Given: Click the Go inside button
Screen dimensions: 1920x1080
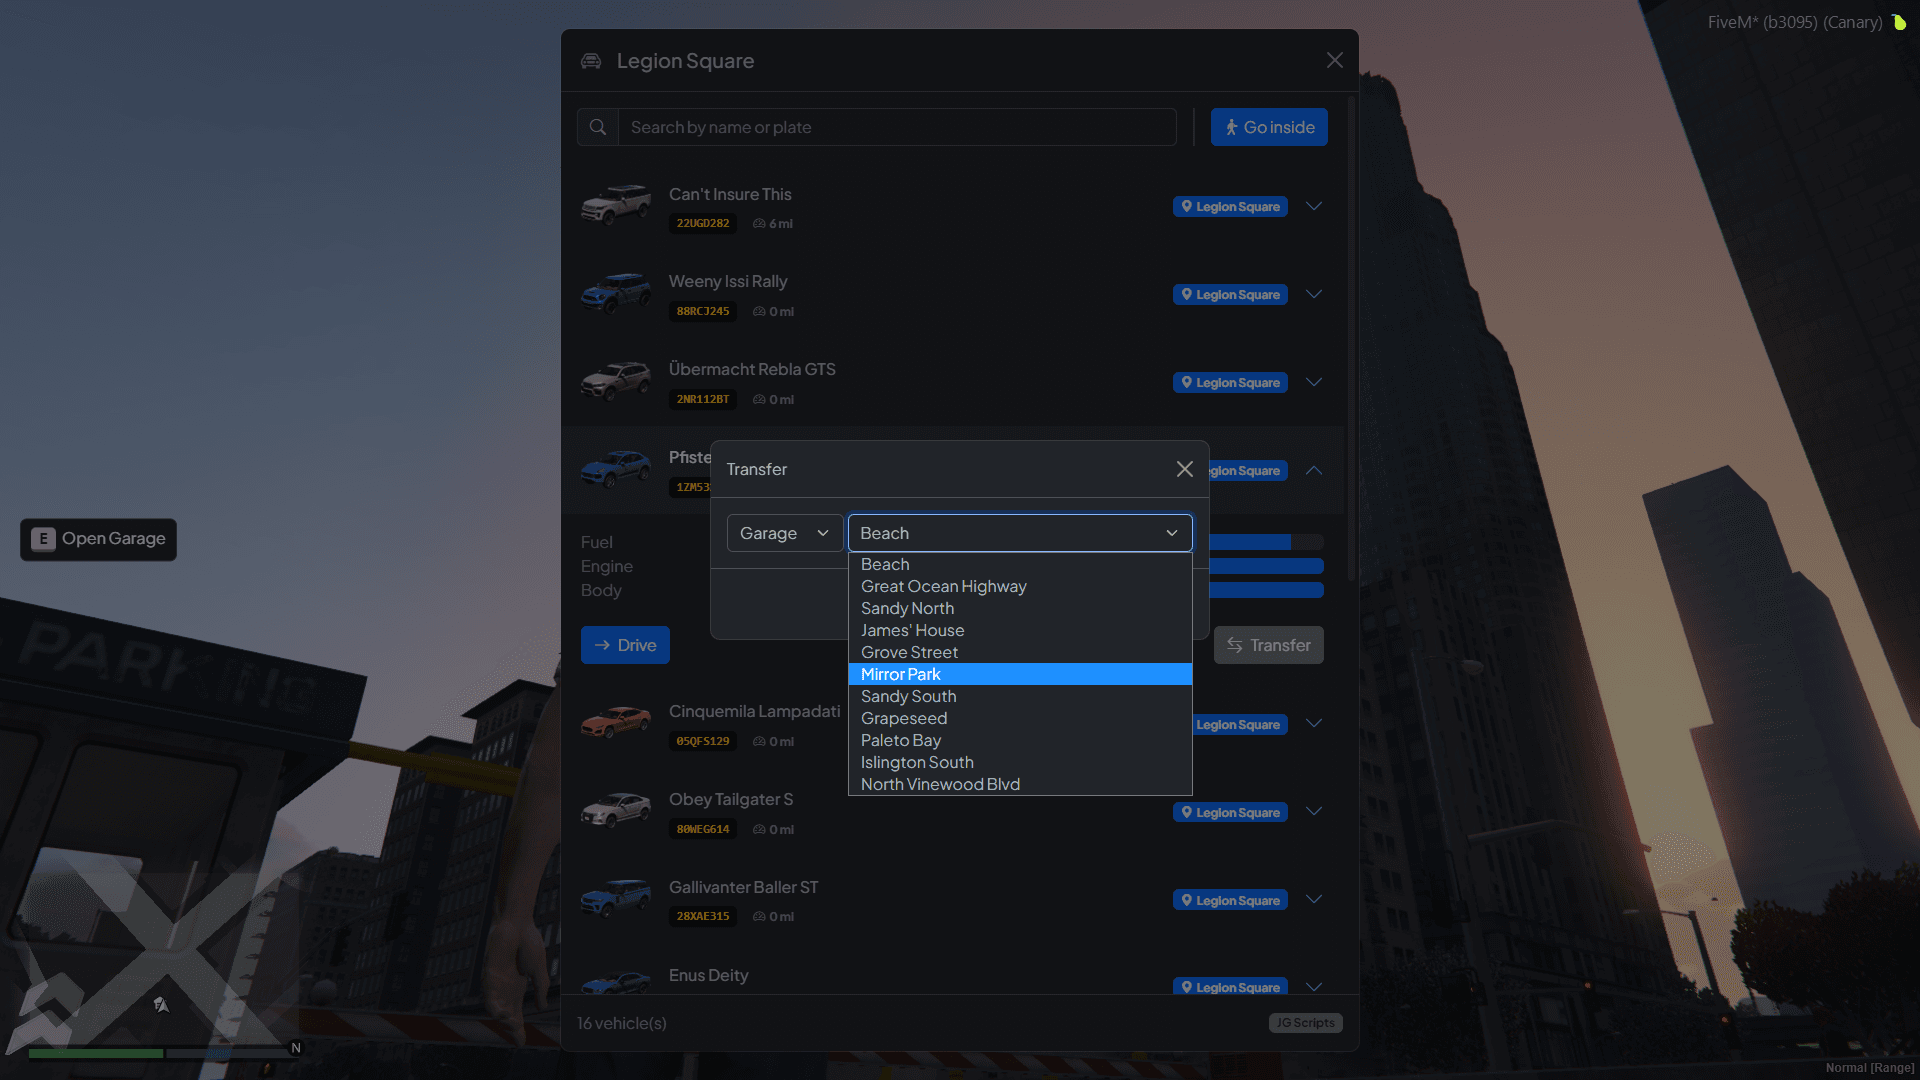Looking at the screenshot, I should click(1269, 127).
